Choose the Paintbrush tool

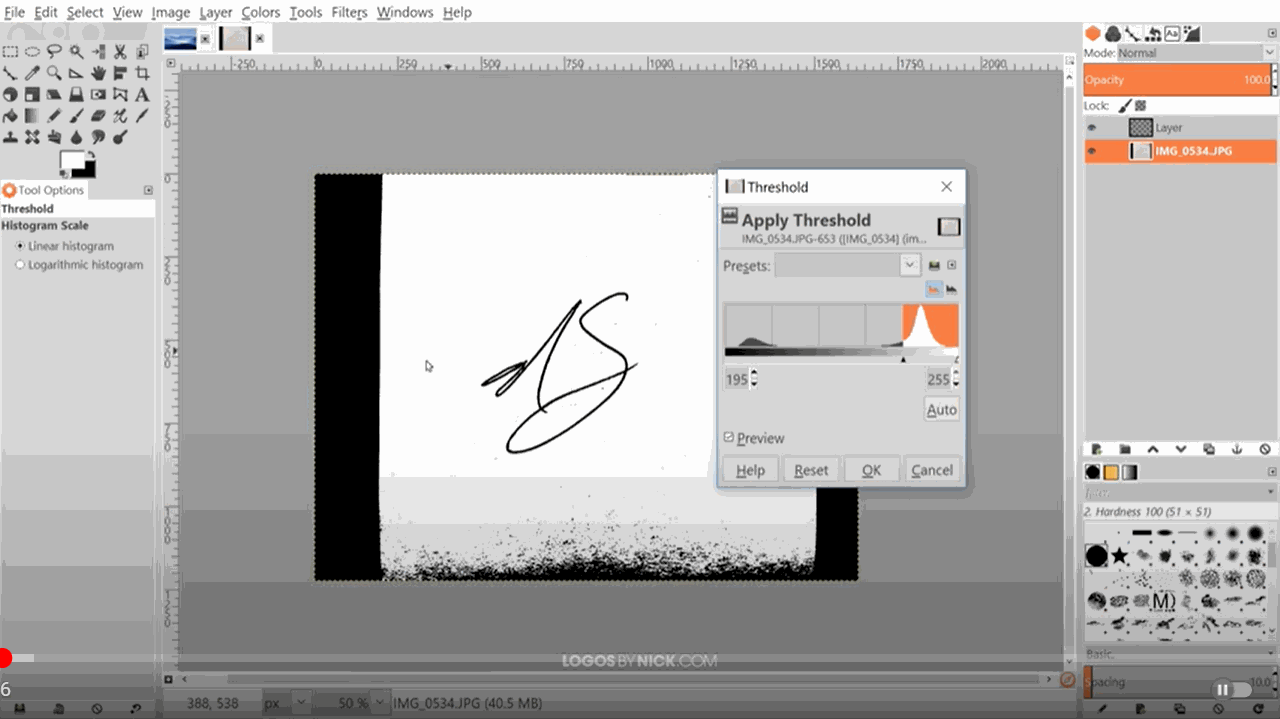76,115
